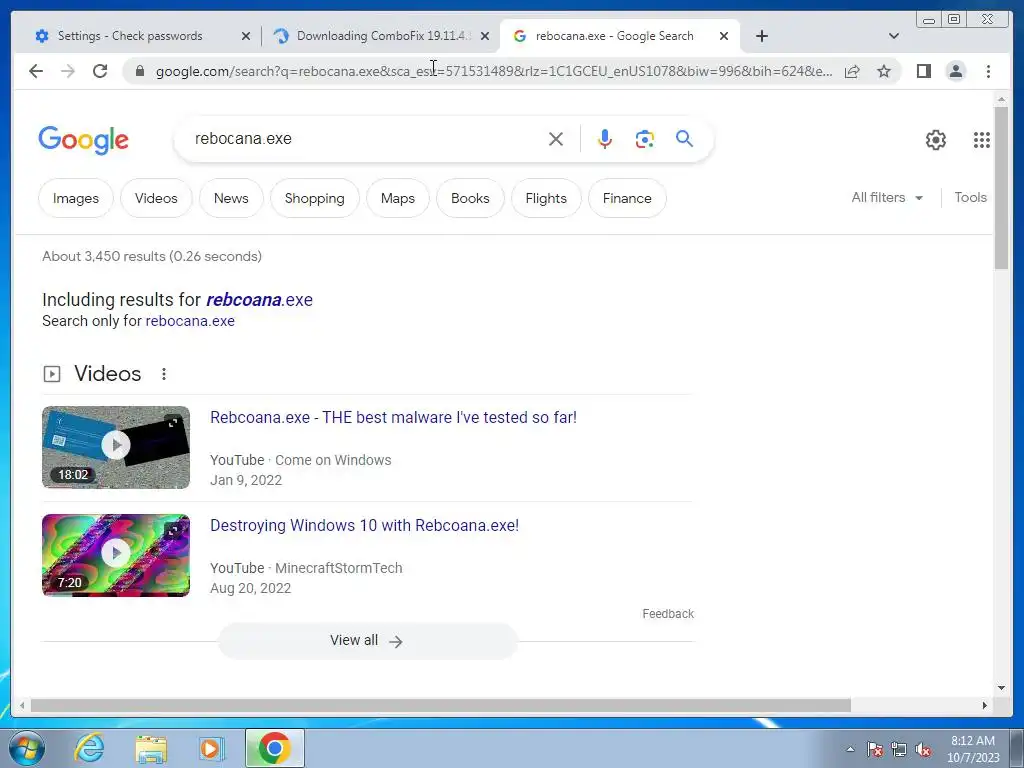Close the rebocana.exe Google Search tab
The height and width of the screenshot is (768, 1024).
pos(724,37)
